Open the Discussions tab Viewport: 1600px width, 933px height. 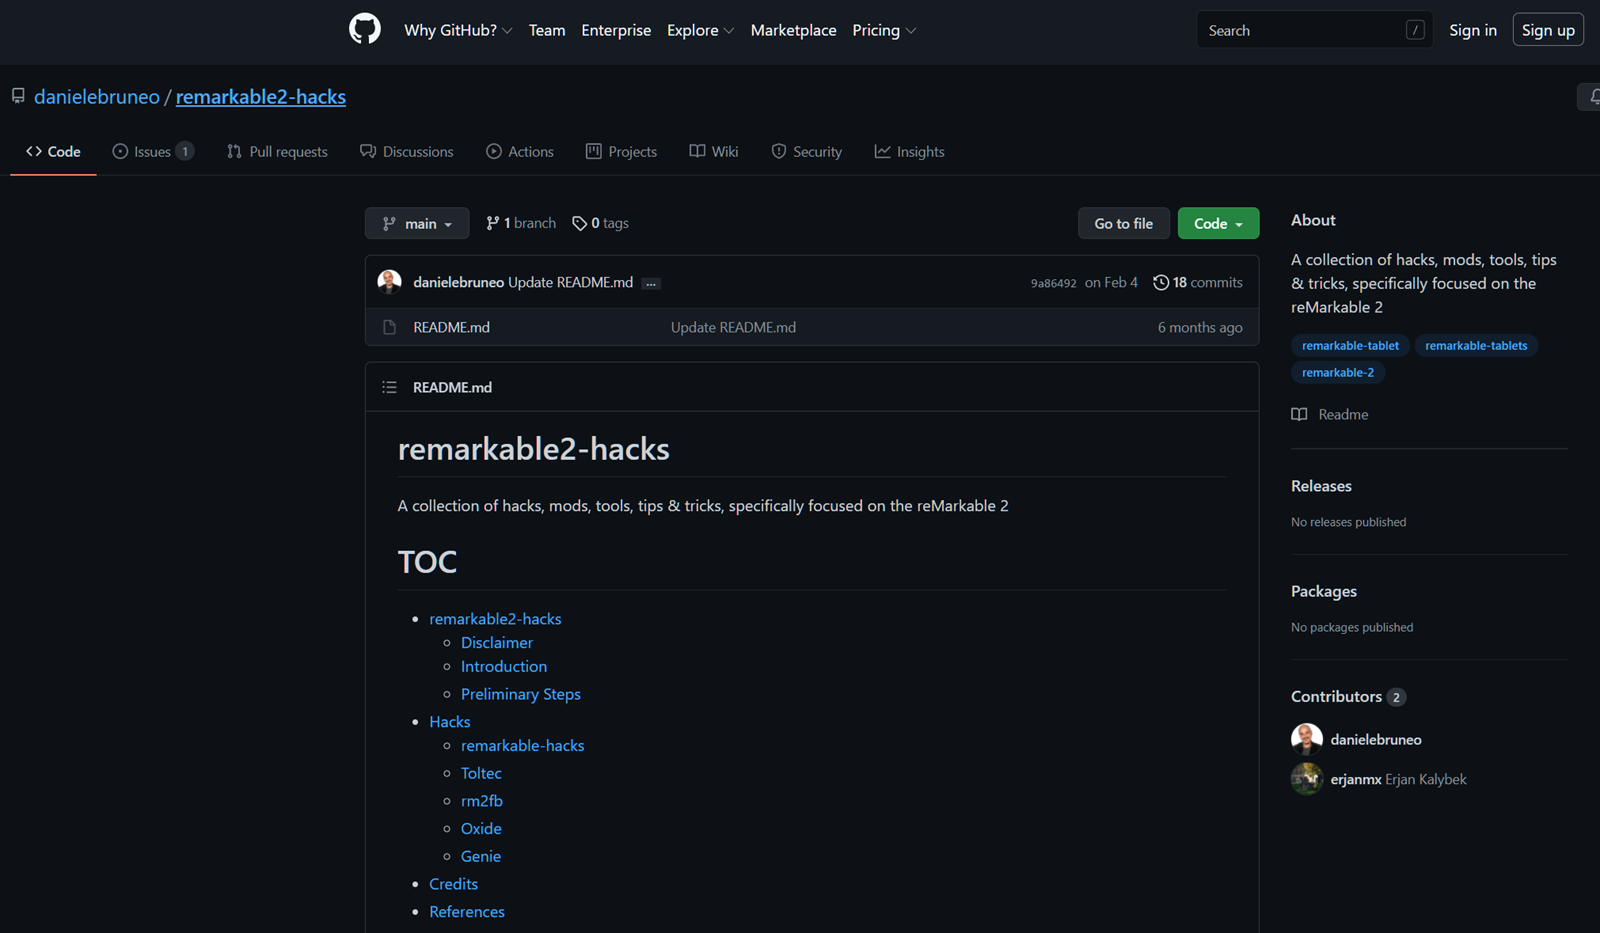coord(406,151)
